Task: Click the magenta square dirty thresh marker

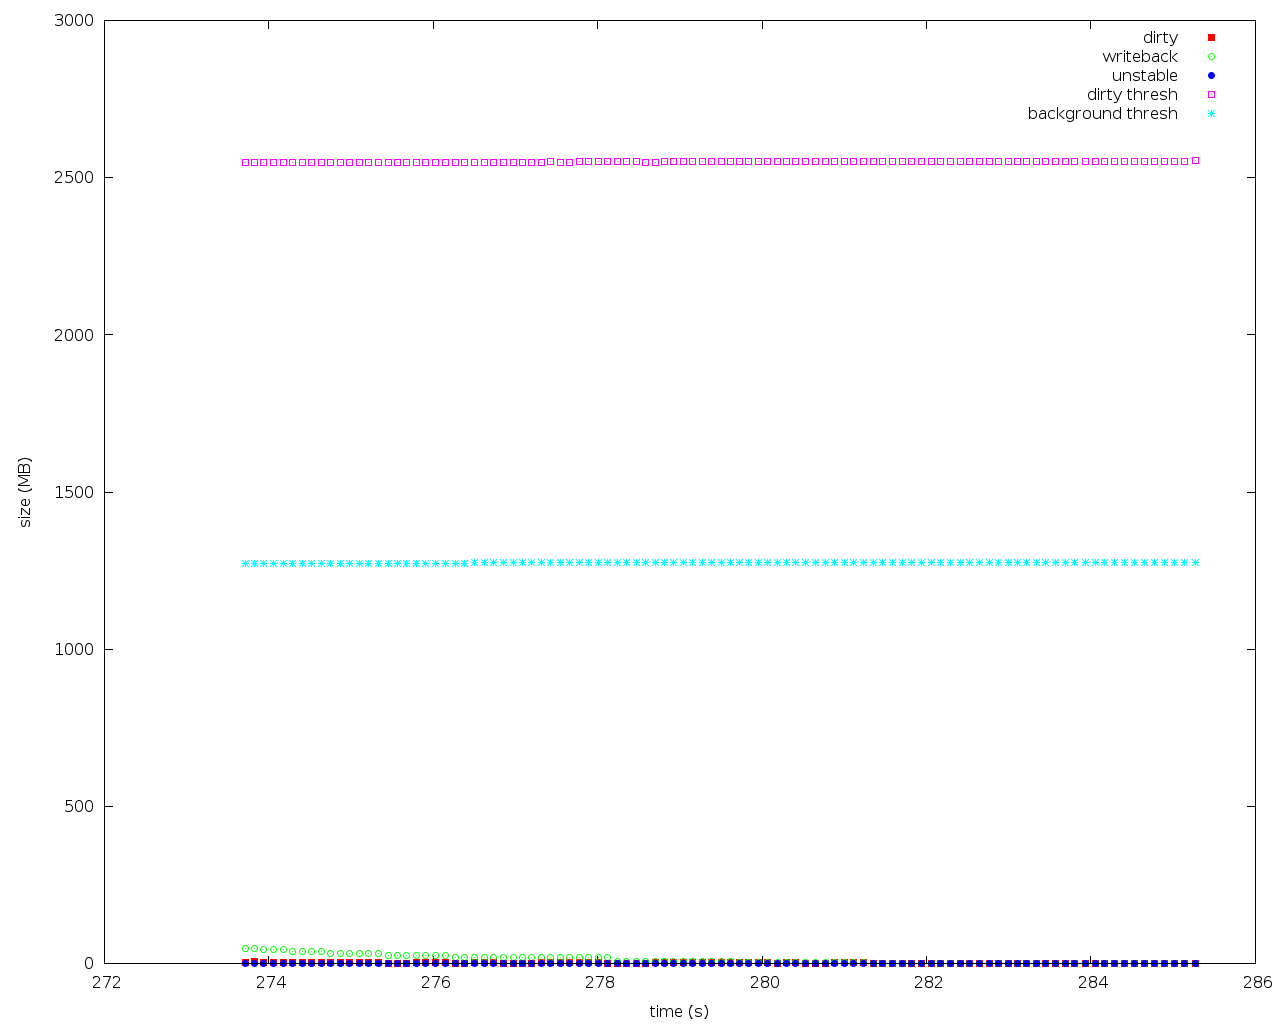Action: pos(1211,95)
